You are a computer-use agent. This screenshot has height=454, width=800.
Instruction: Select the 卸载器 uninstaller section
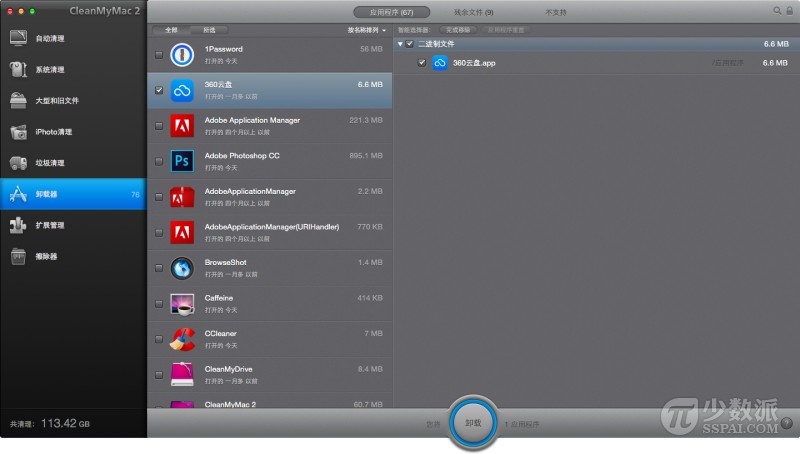click(x=73, y=194)
